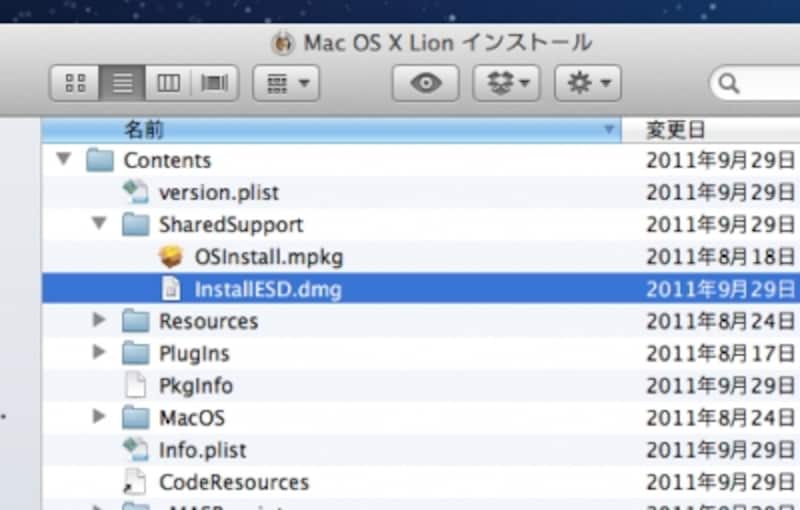
Task: Select Info.plist file name
Action: [203, 450]
